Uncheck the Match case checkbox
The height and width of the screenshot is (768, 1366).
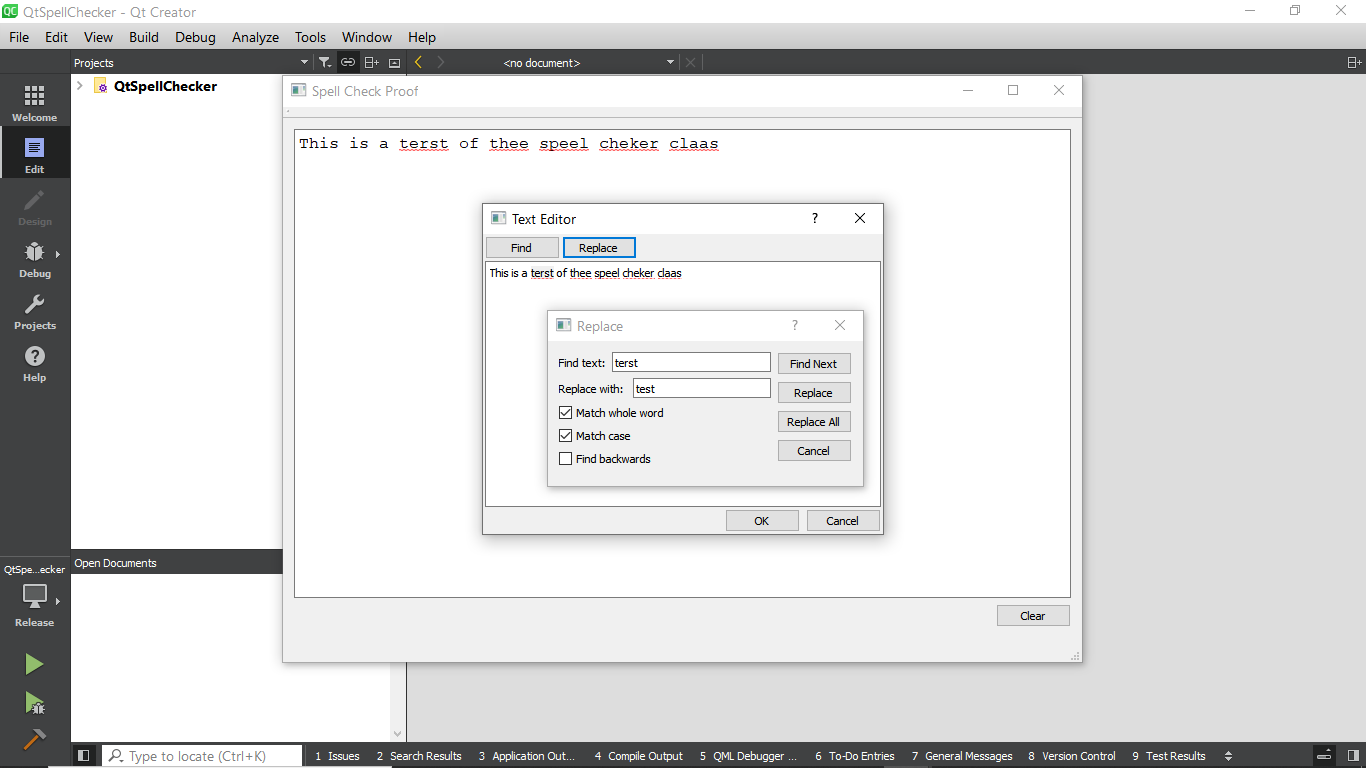click(x=566, y=436)
